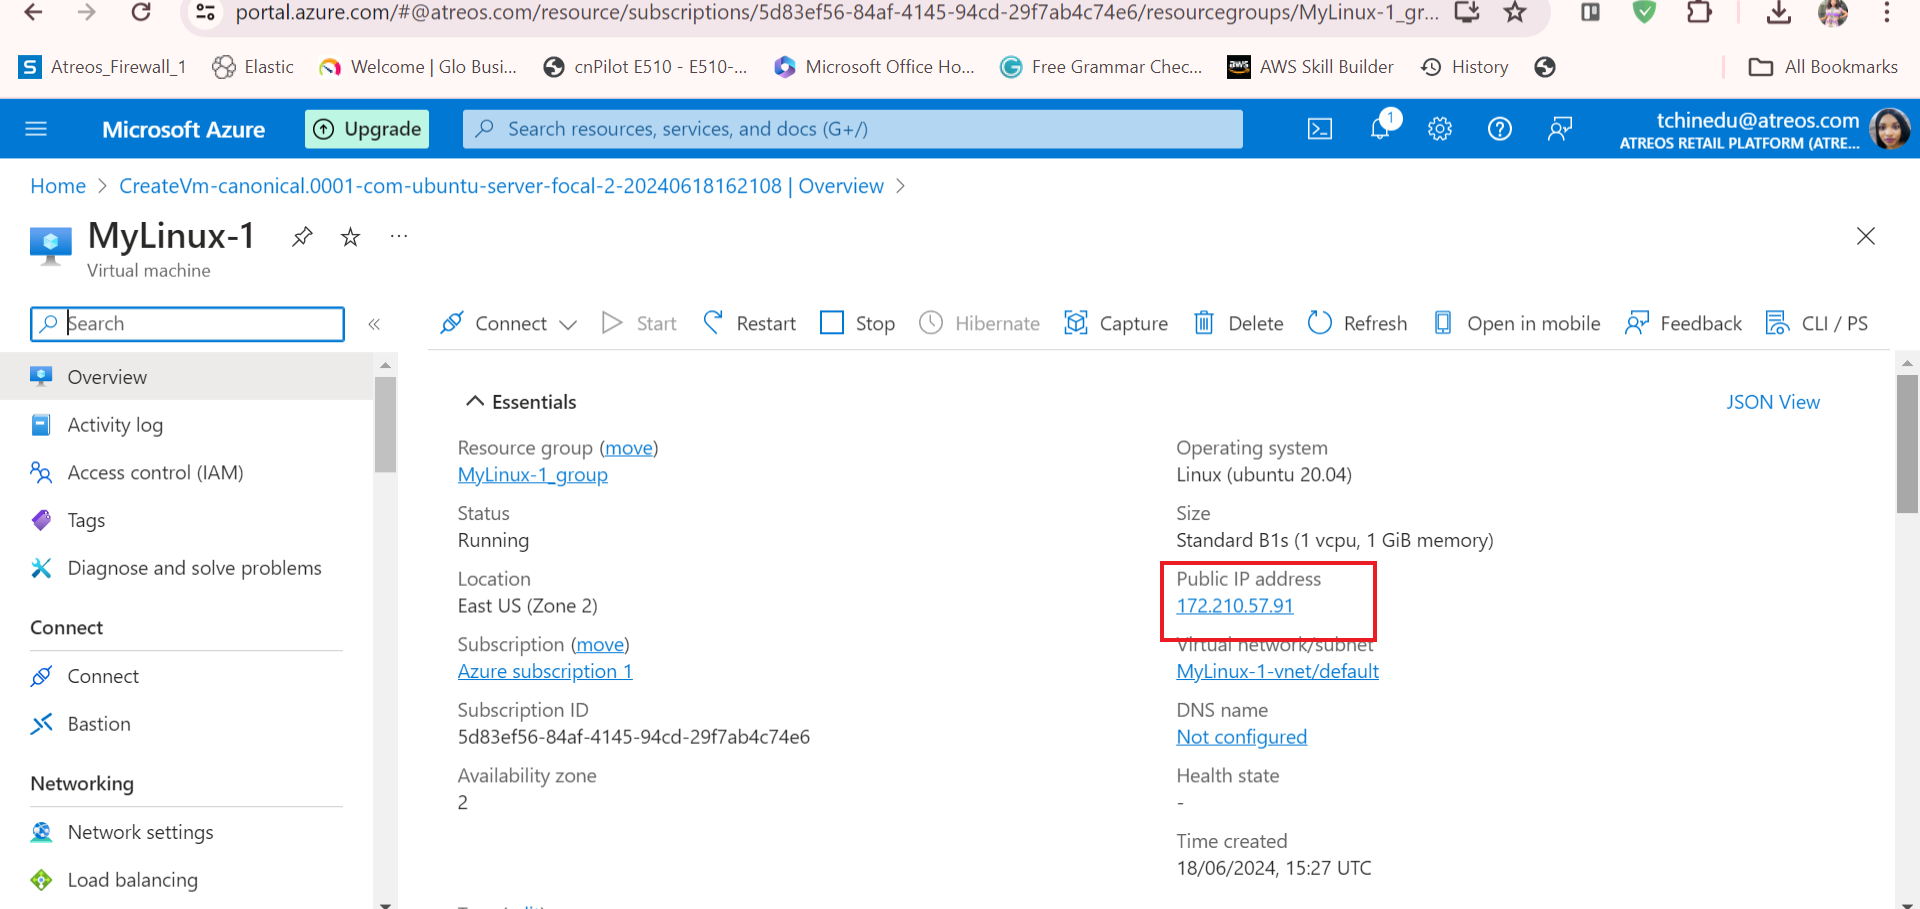Open the browser Extensions puzzle icon
The height and width of the screenshot is (909, 1920).
pos(1699,12)
